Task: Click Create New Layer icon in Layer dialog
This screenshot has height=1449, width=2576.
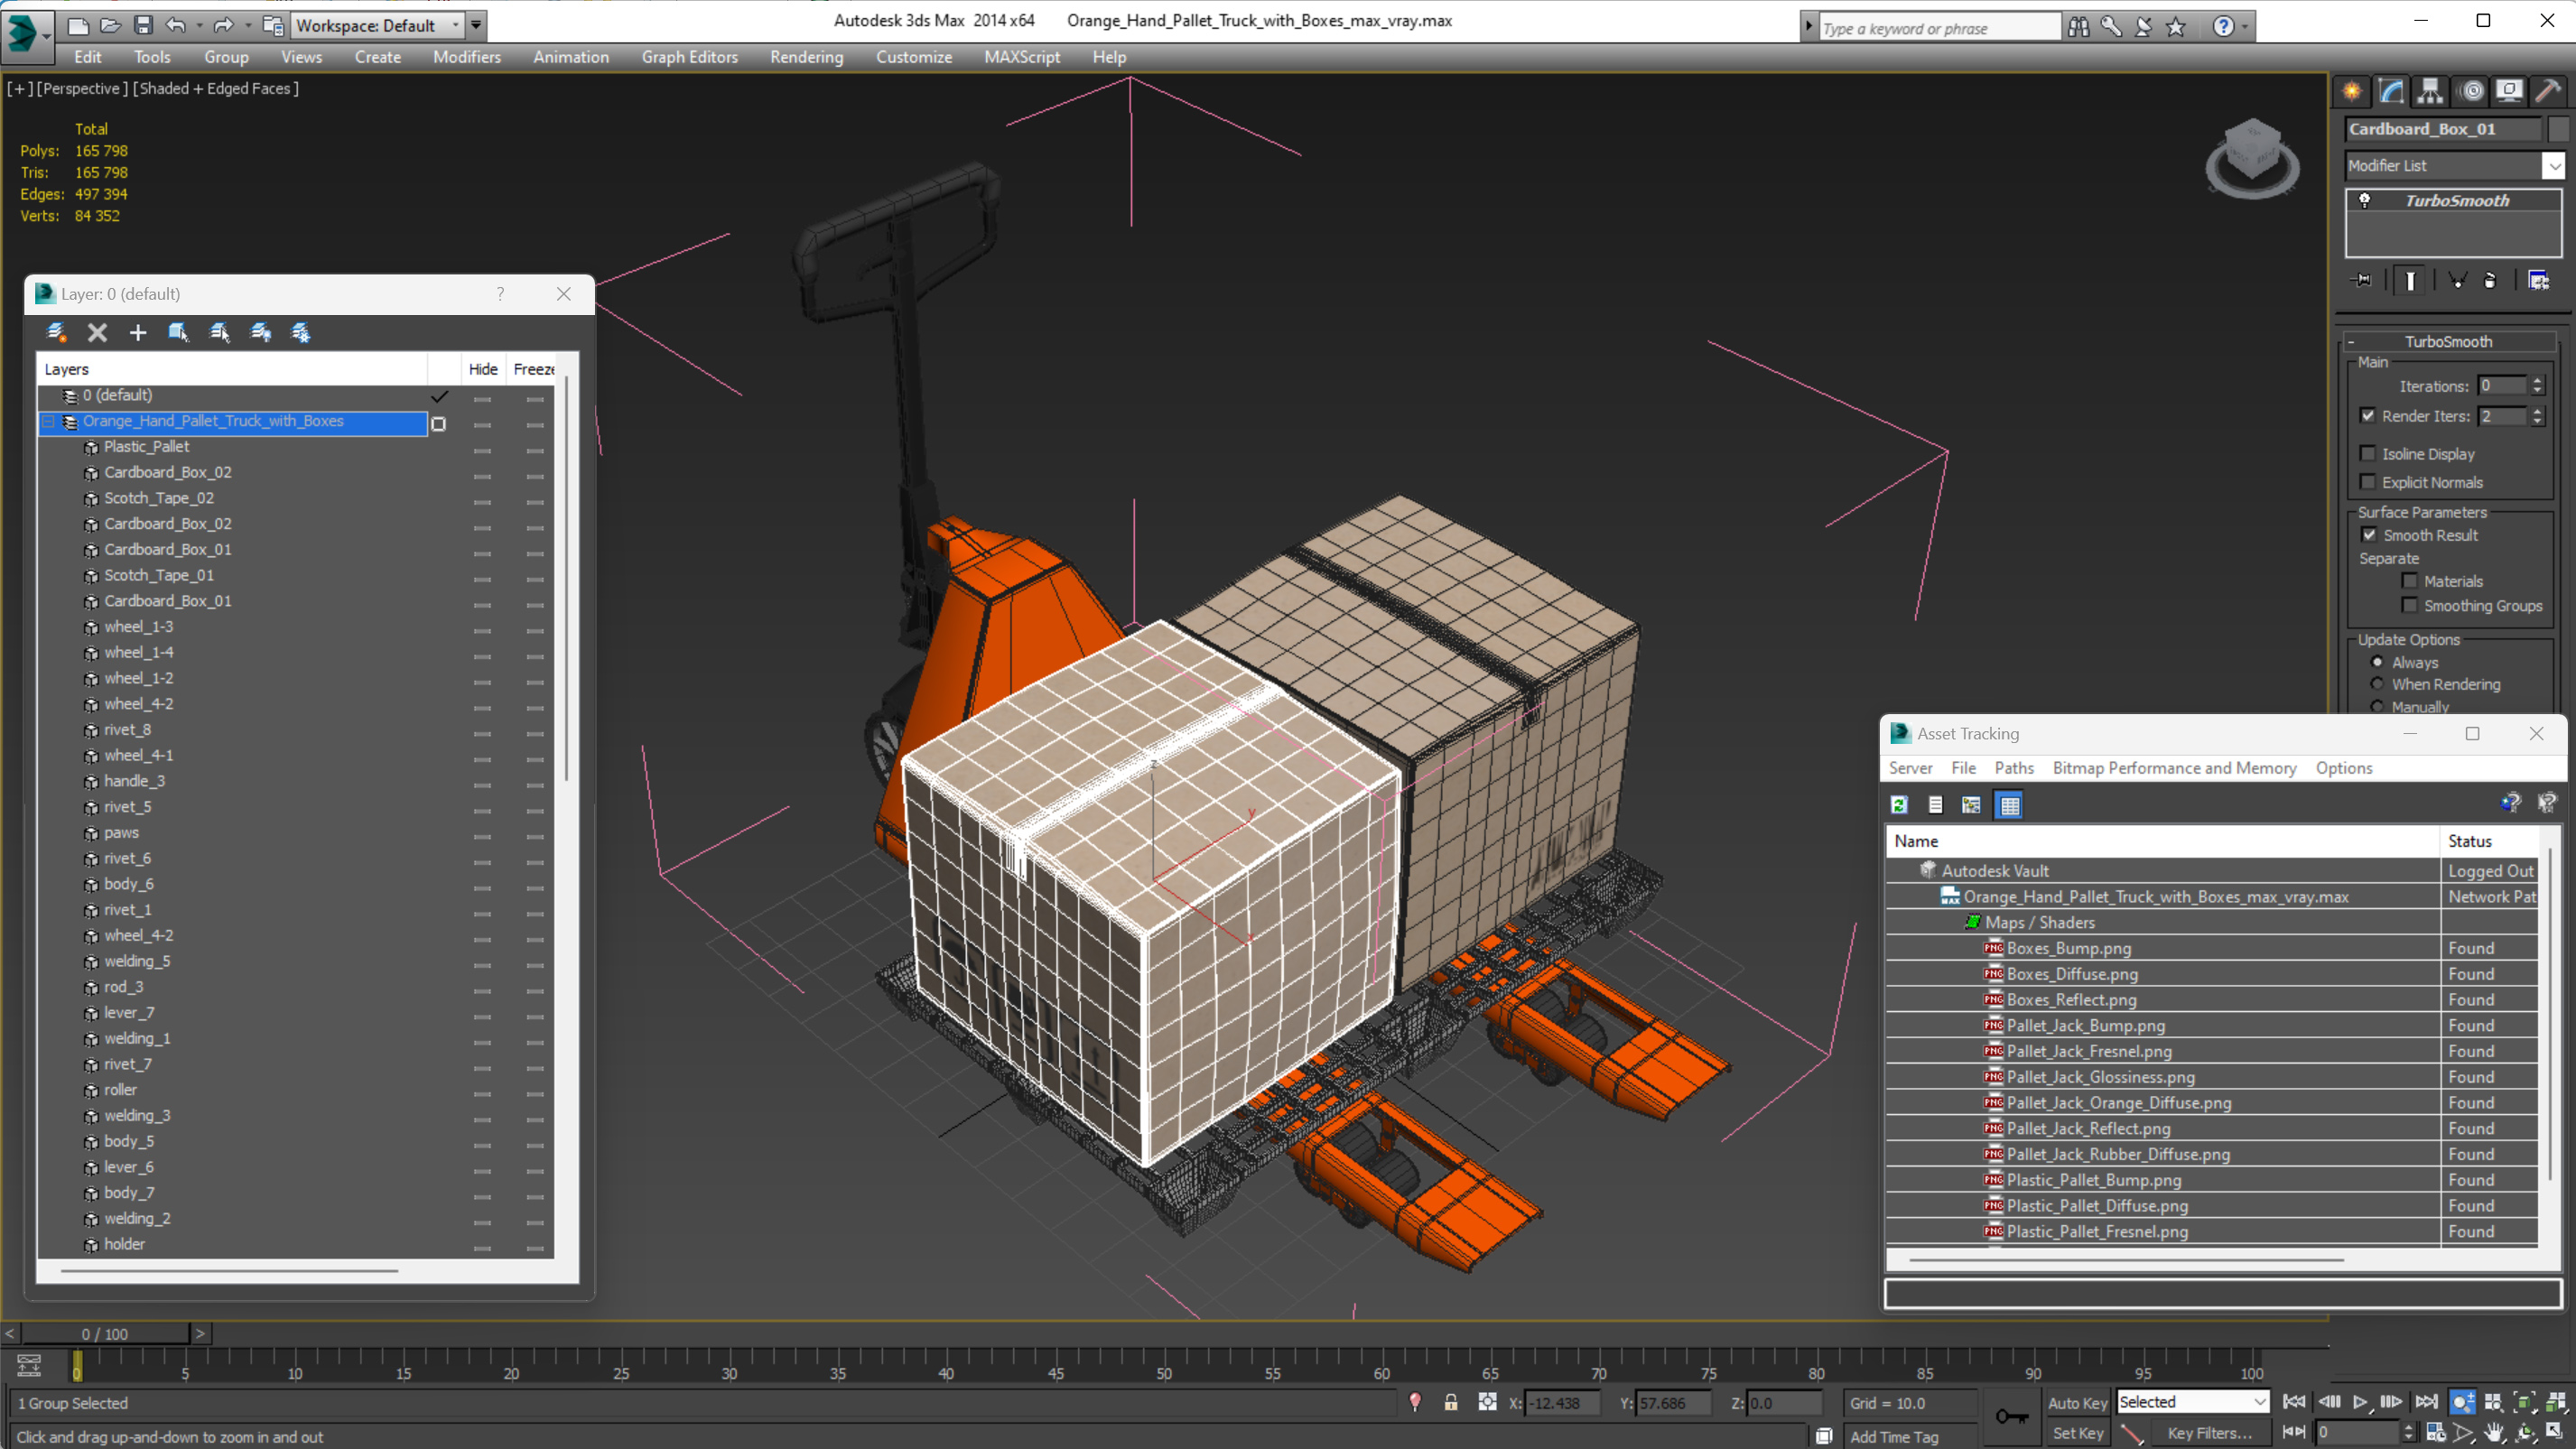Action: click(56, 333)
